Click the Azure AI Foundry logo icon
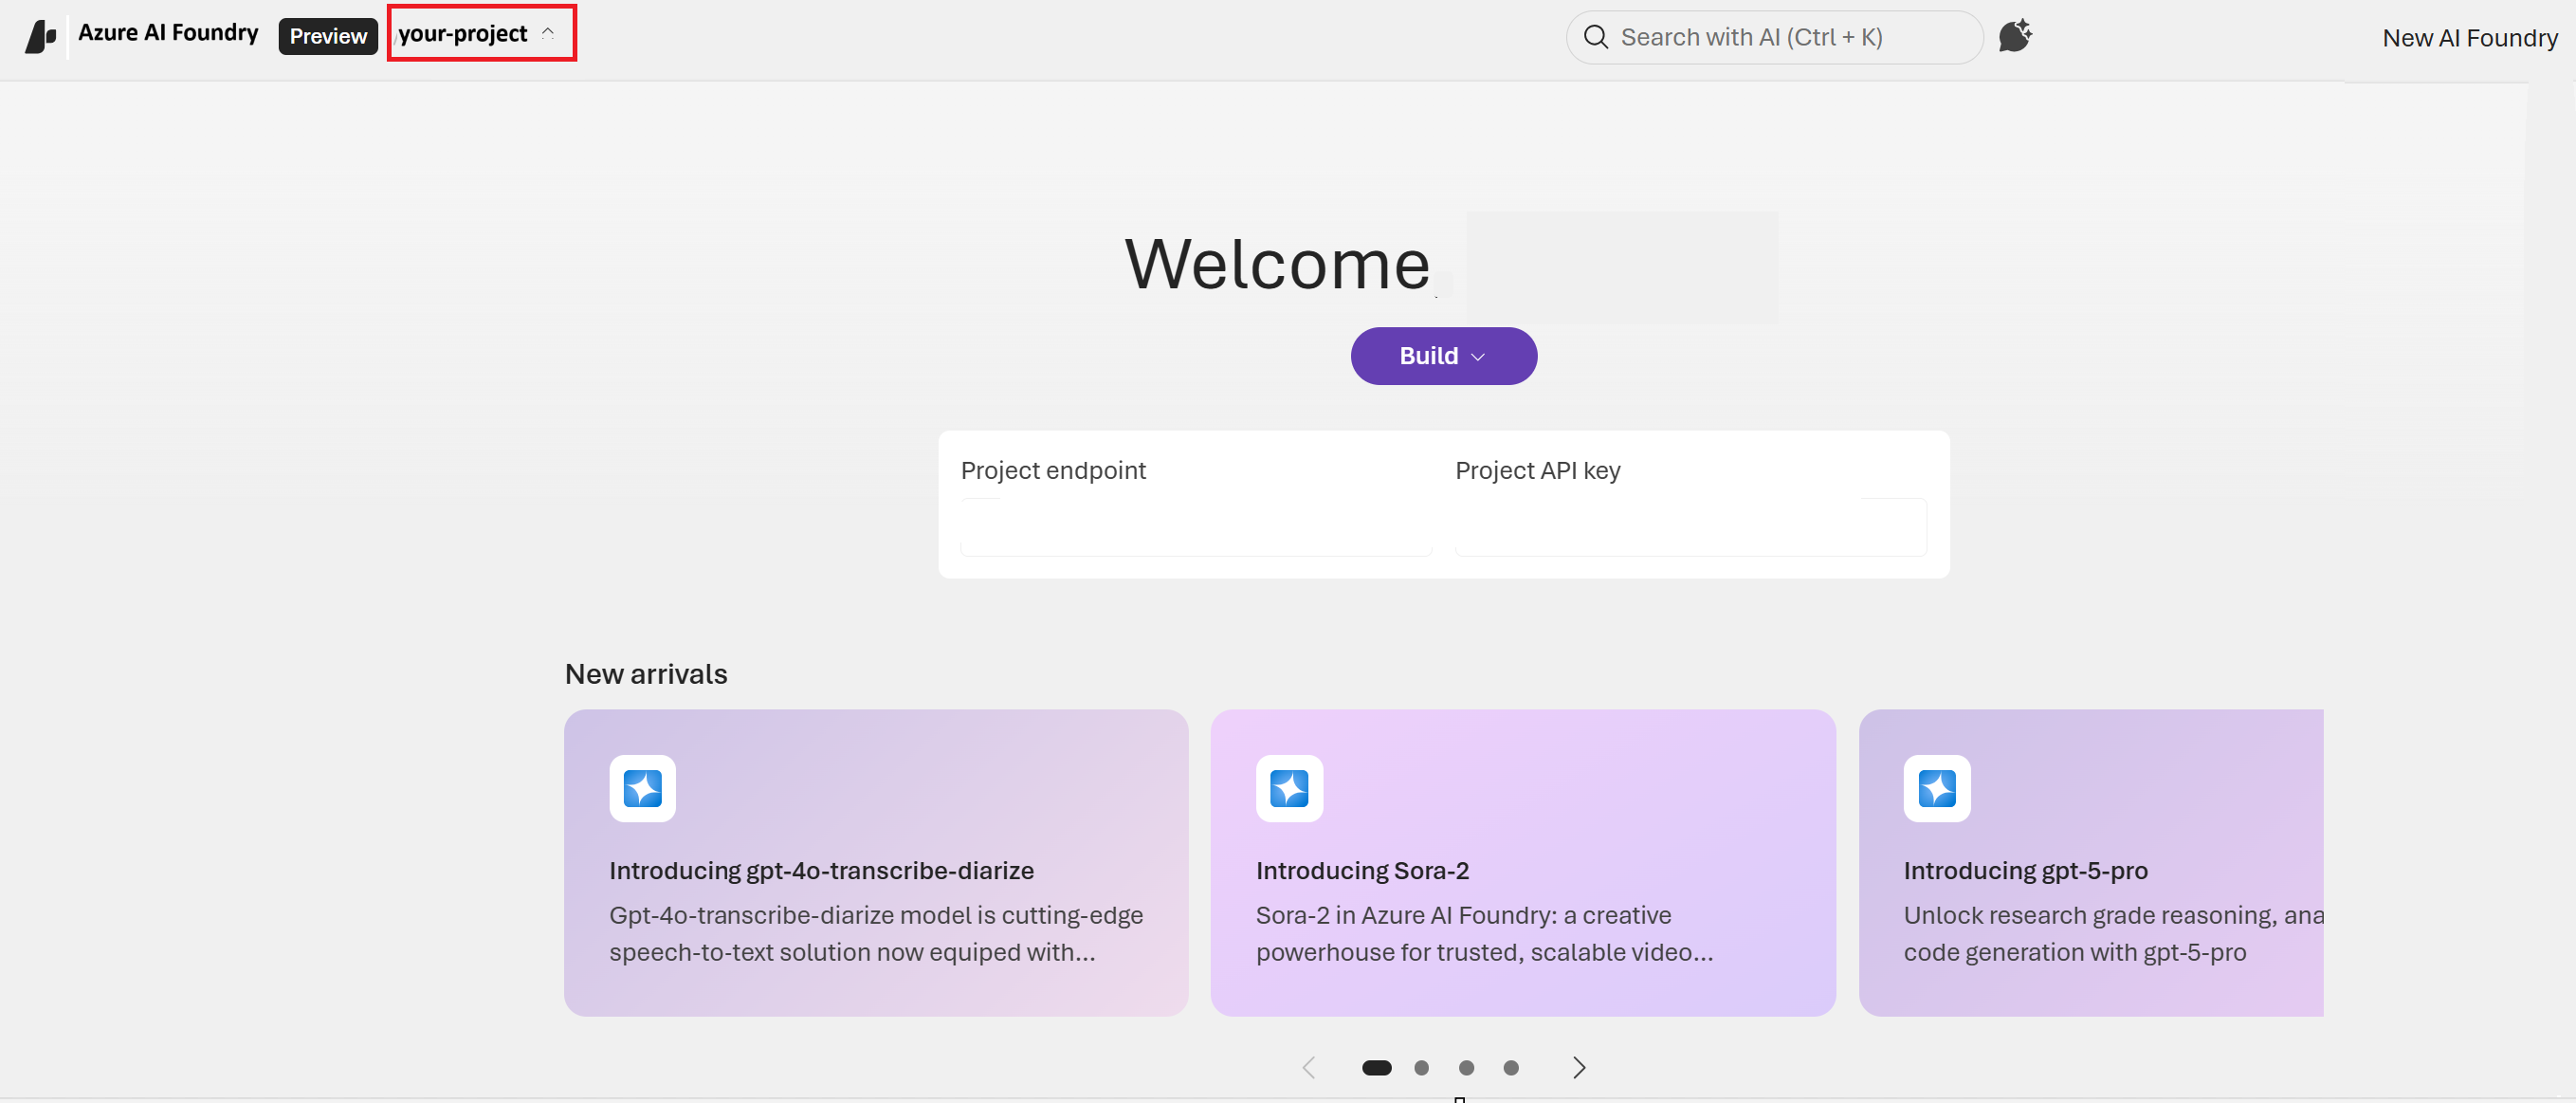Image resolution: width=2576 pixels, height=1103 pixels. (39, 36)
